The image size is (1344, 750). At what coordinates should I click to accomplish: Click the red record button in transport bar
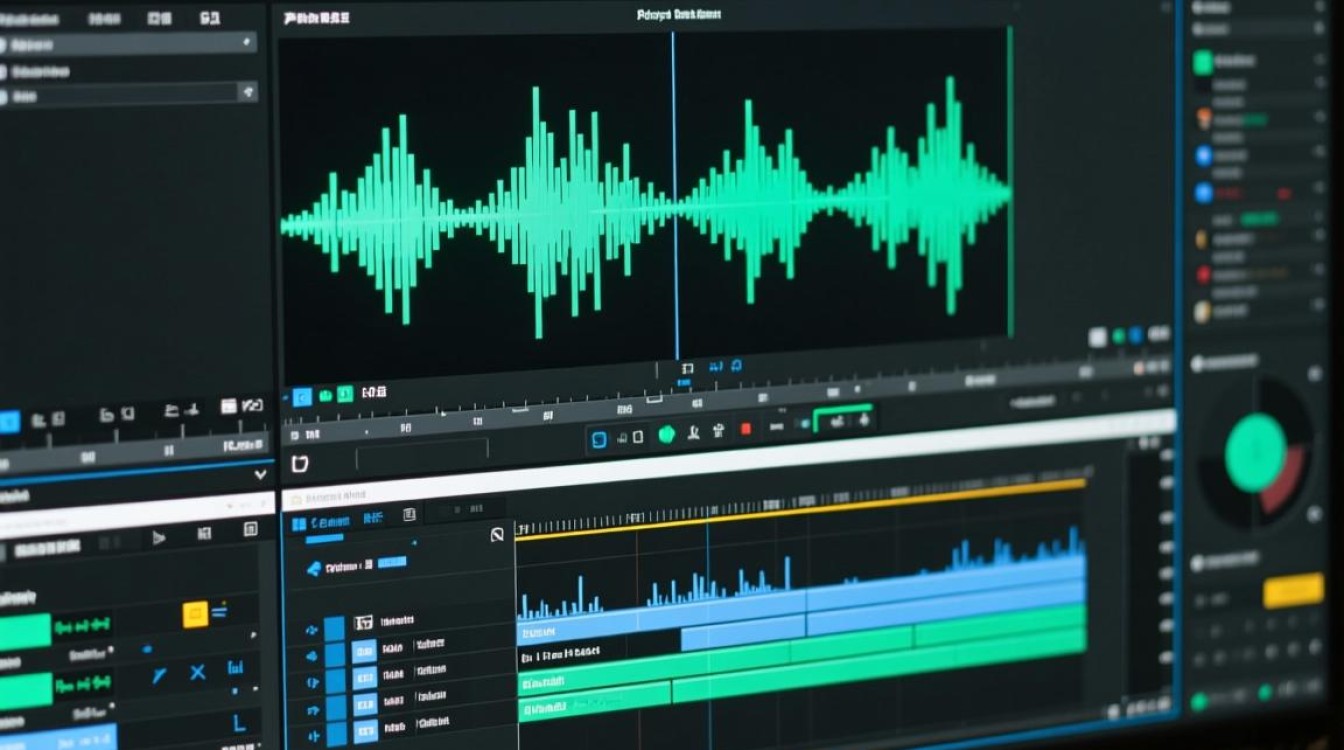click(745, 429)
